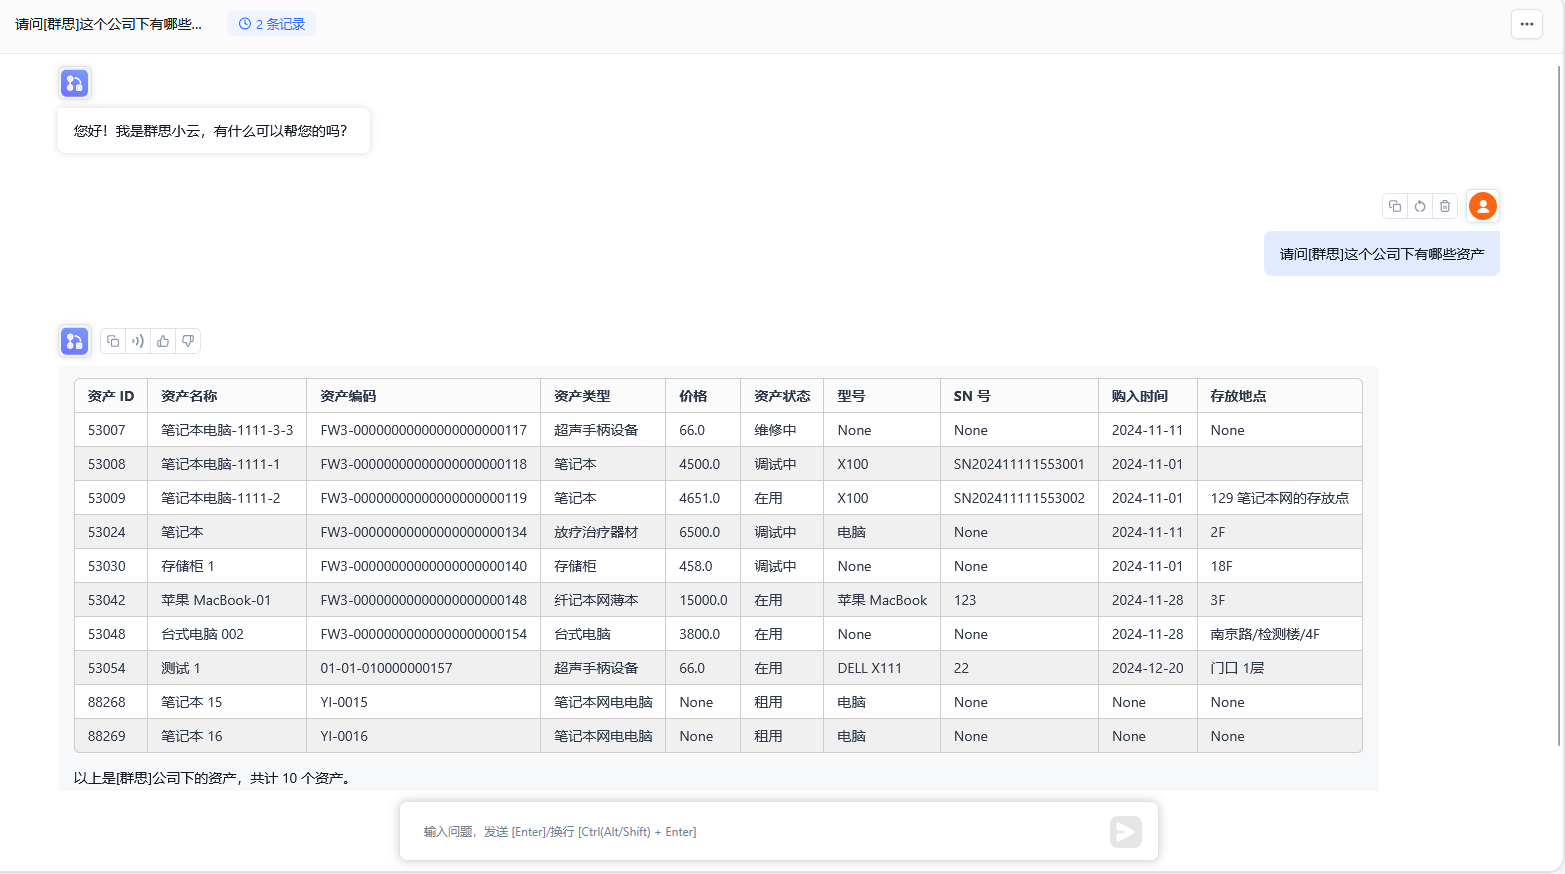Image resolution: width=1565 pixels, height=874 pixels.
Task: Open the 2 条记录 history badge
Action: pos(271,24)
